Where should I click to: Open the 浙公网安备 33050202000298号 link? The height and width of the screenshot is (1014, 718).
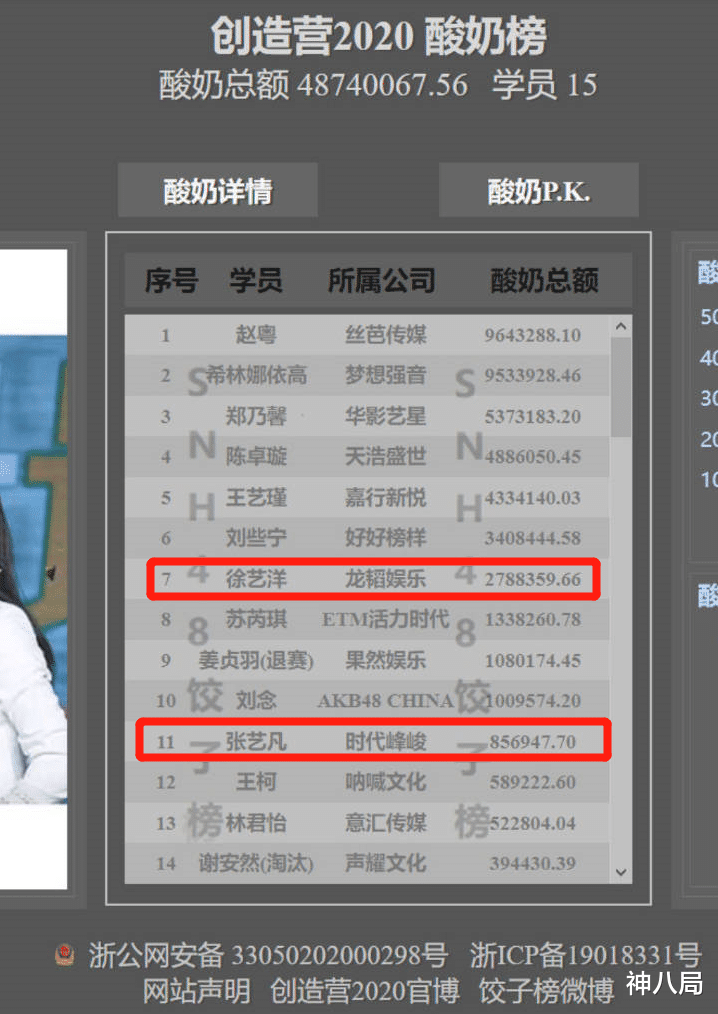pos(268,955)
